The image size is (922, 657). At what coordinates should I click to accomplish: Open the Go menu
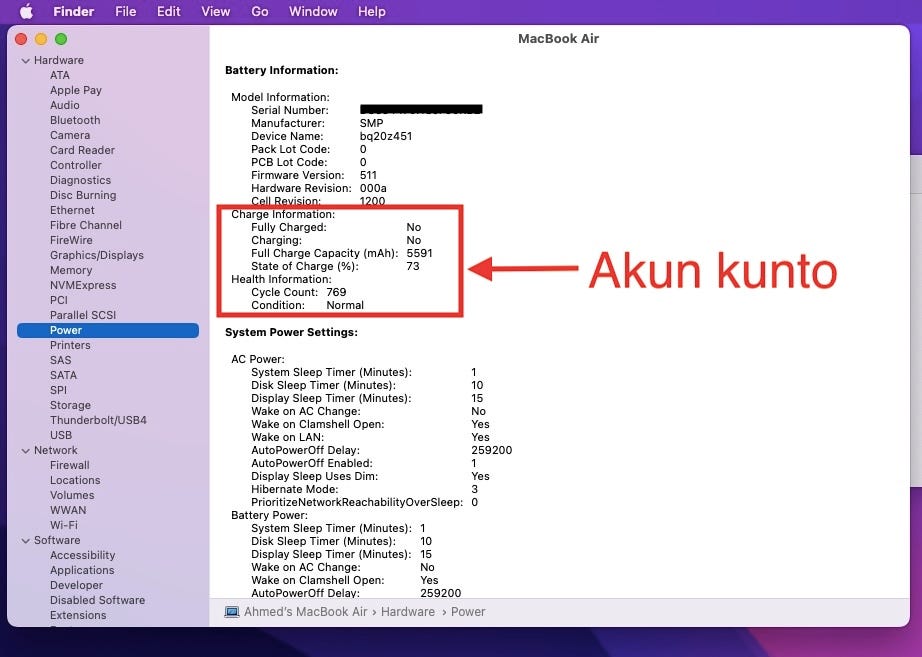260,11
